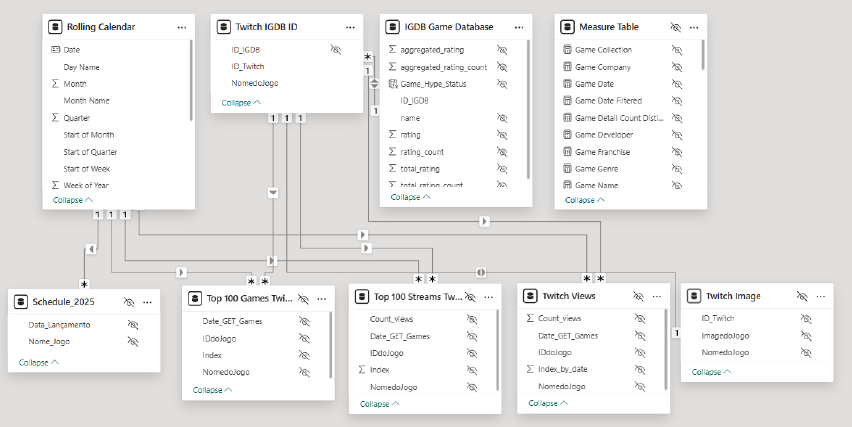Toggle the hidden eye icon for Data_Lançamento
The width and height of the screenshot is (852, 427).
(133, 325)
